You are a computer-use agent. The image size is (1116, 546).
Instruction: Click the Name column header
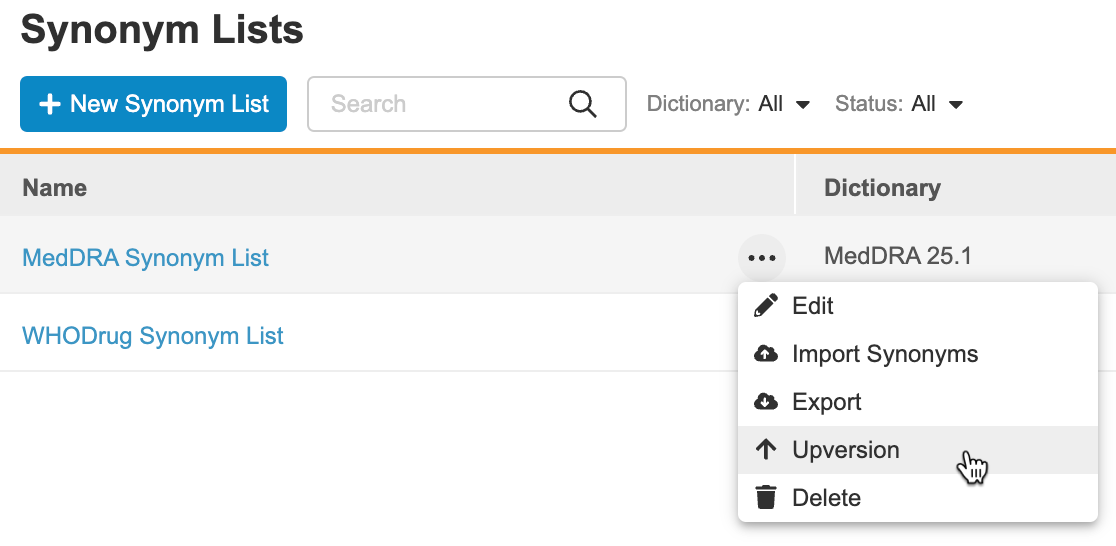(55, 188)
